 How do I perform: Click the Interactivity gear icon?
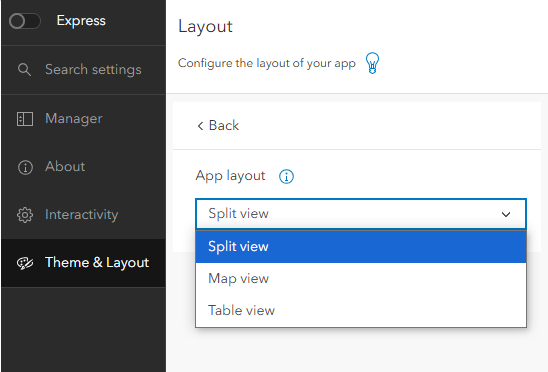click(x=25, y=215)
